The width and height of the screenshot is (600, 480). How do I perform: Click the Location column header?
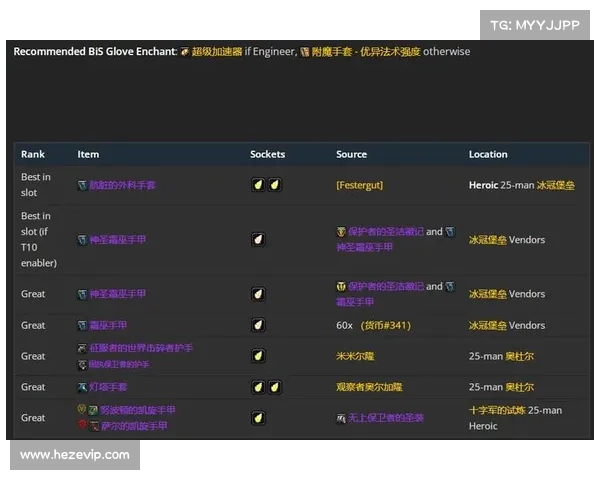488,154
